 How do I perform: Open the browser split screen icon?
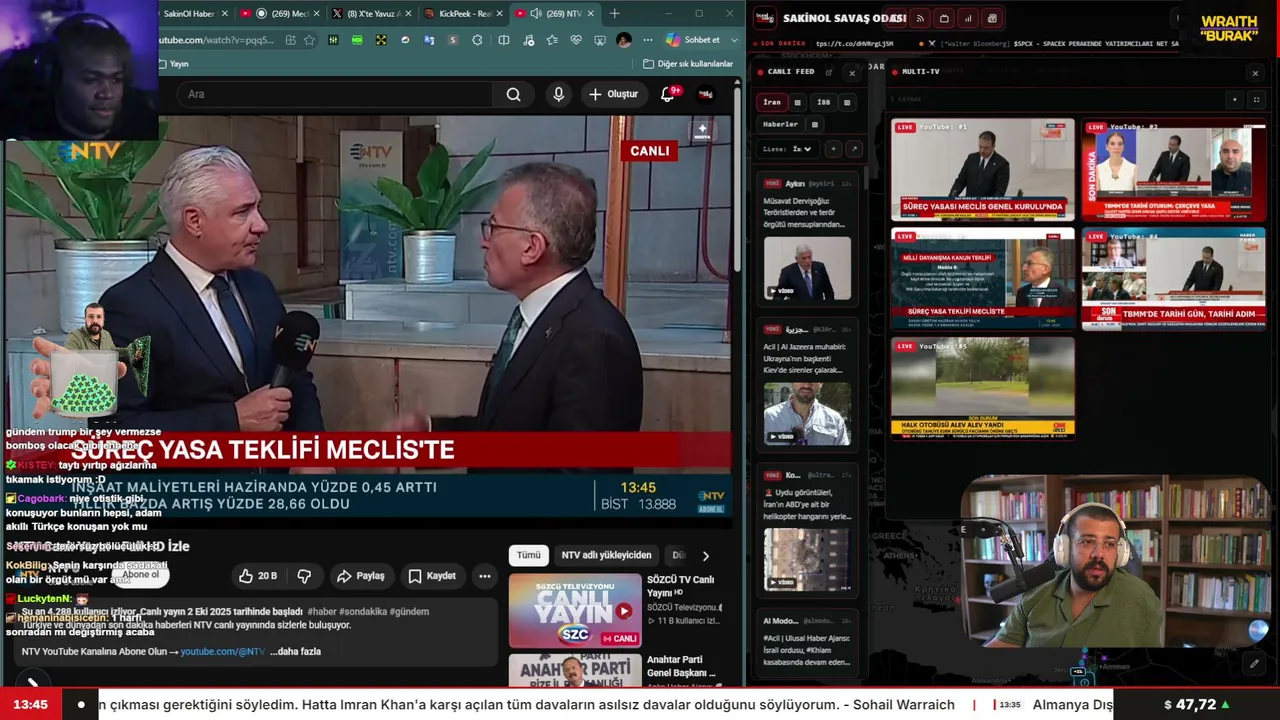click(x=504, y=40)
